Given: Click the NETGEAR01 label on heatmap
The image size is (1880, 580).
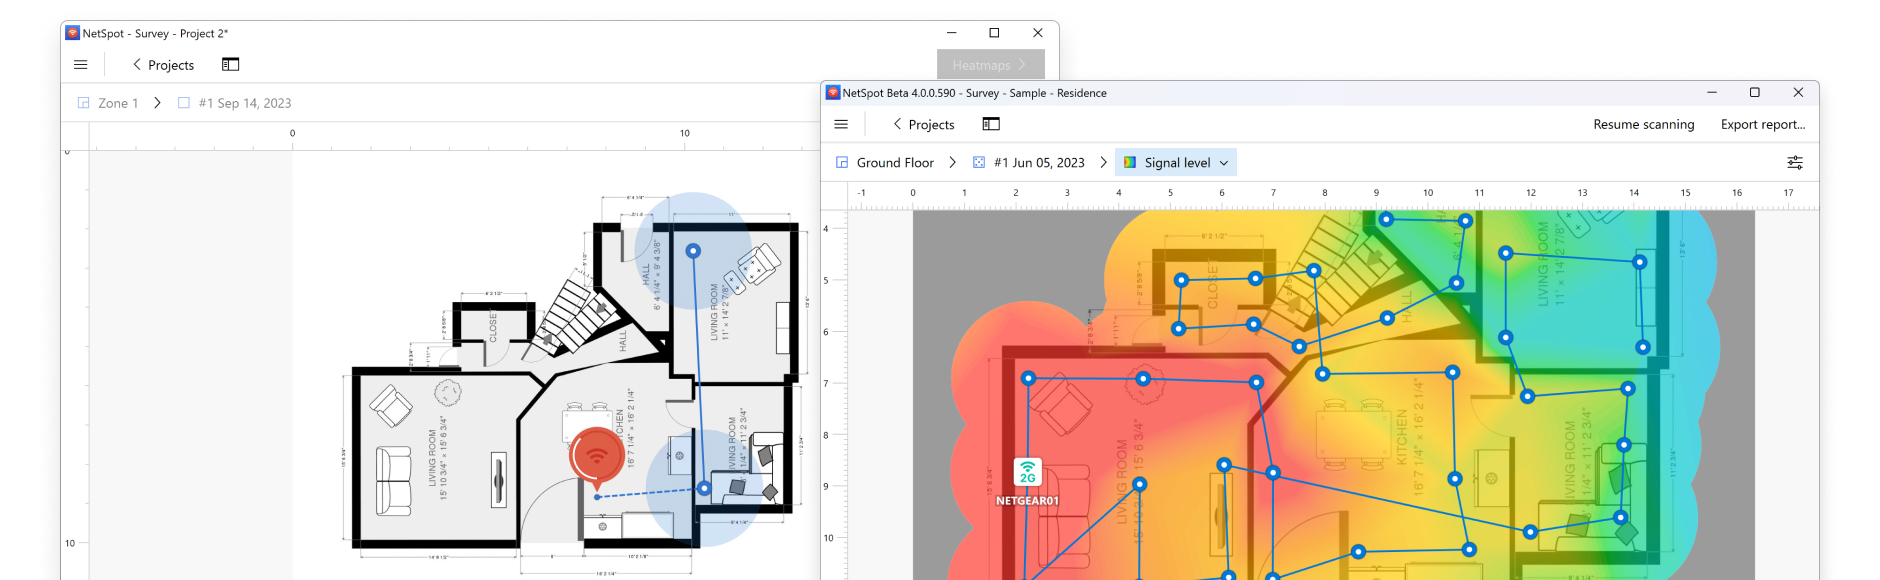Looking at the screenshot, I should pos(1027,501).
